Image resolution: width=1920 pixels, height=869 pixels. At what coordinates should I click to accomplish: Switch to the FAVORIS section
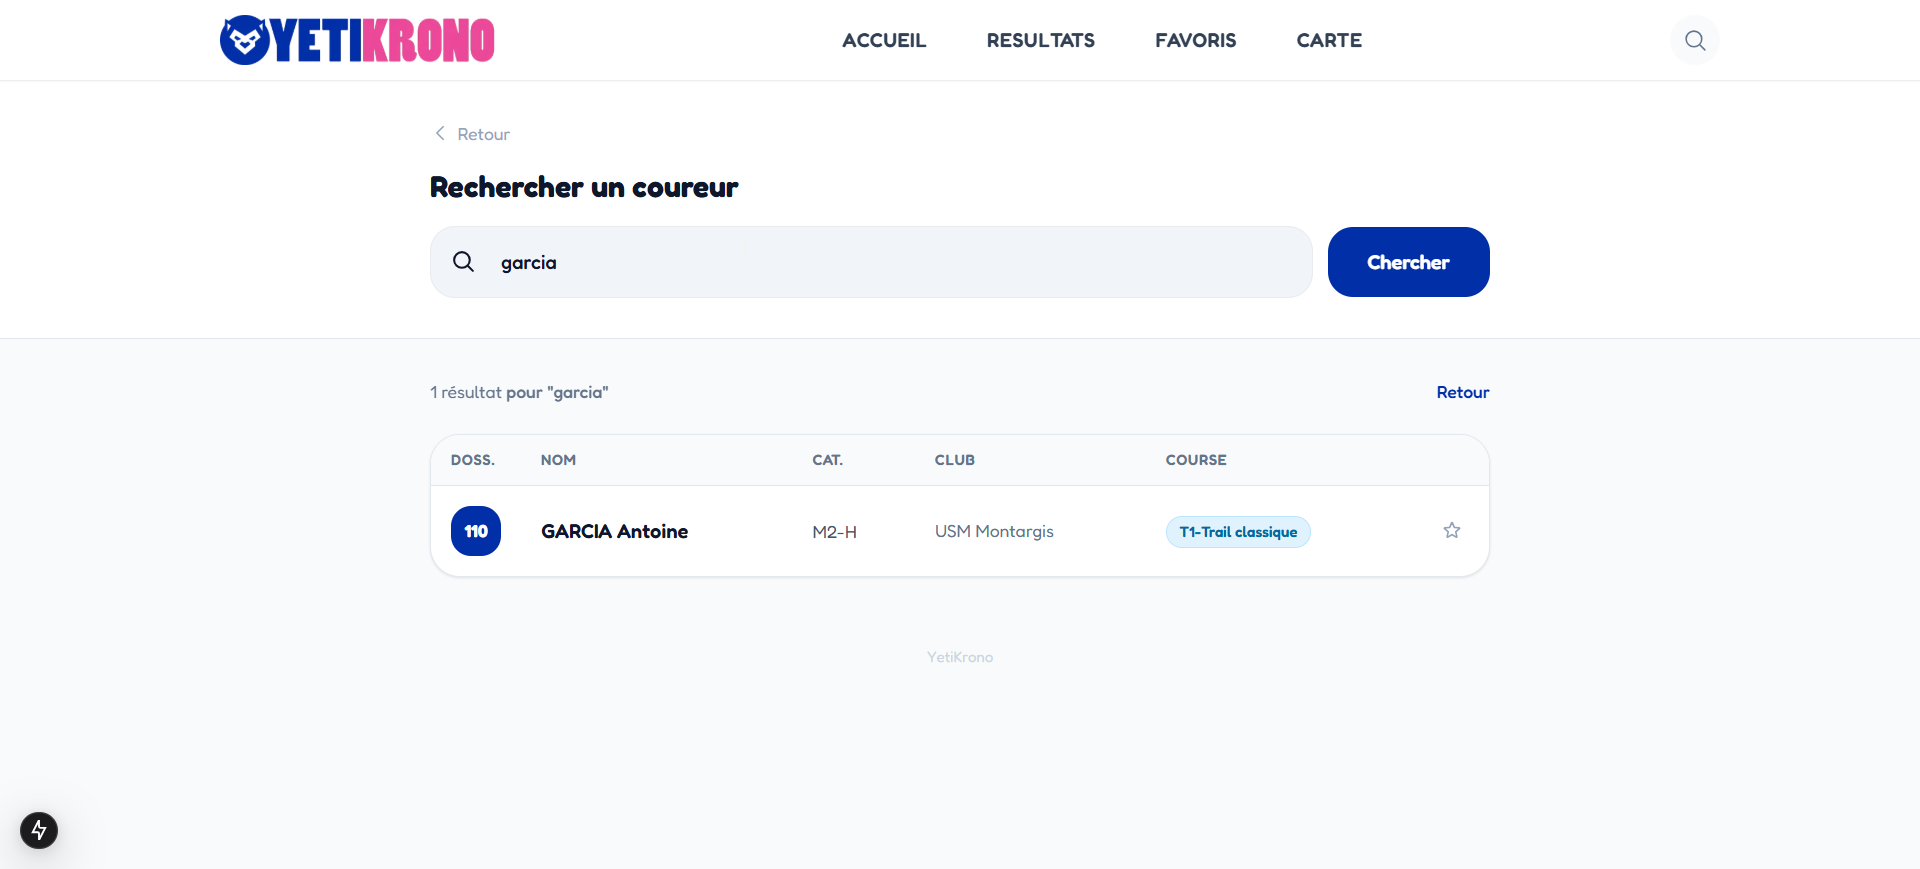point(1195,40)
